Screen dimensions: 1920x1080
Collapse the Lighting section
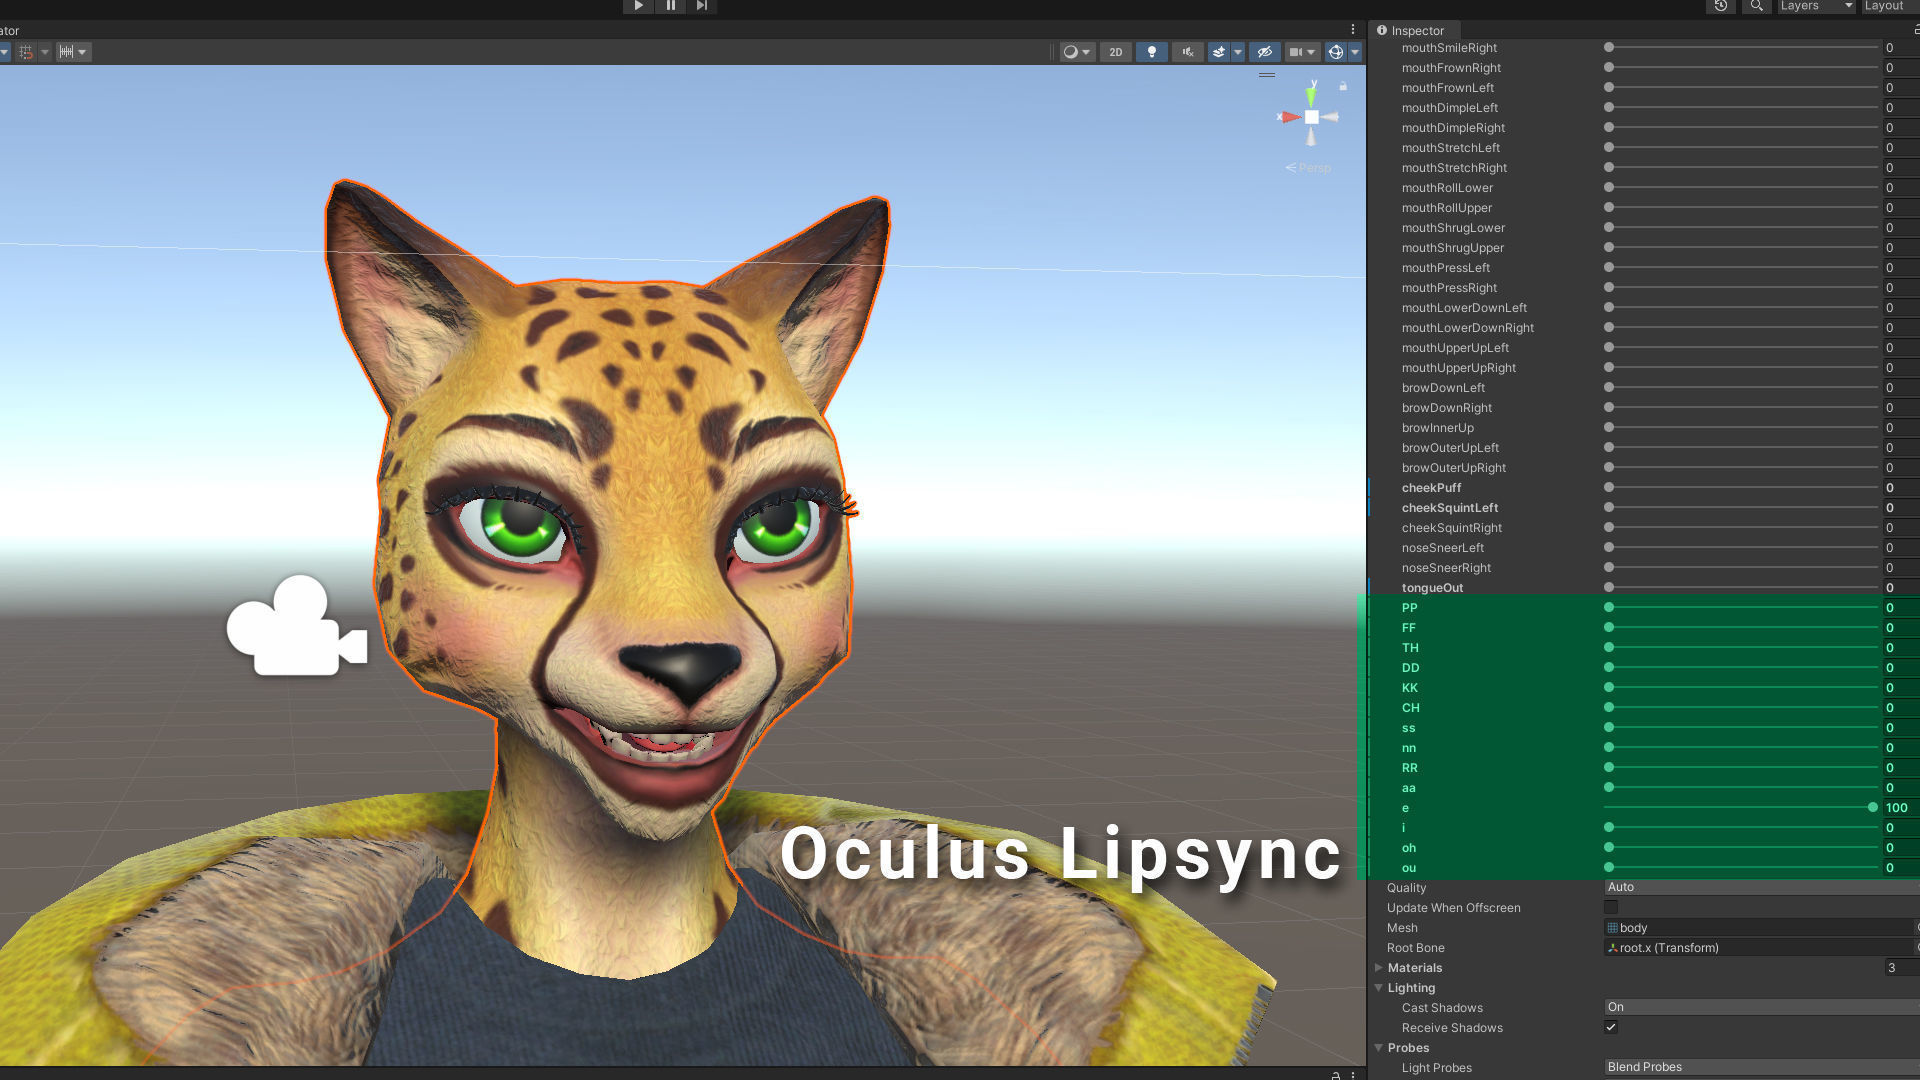point(1378,988)
